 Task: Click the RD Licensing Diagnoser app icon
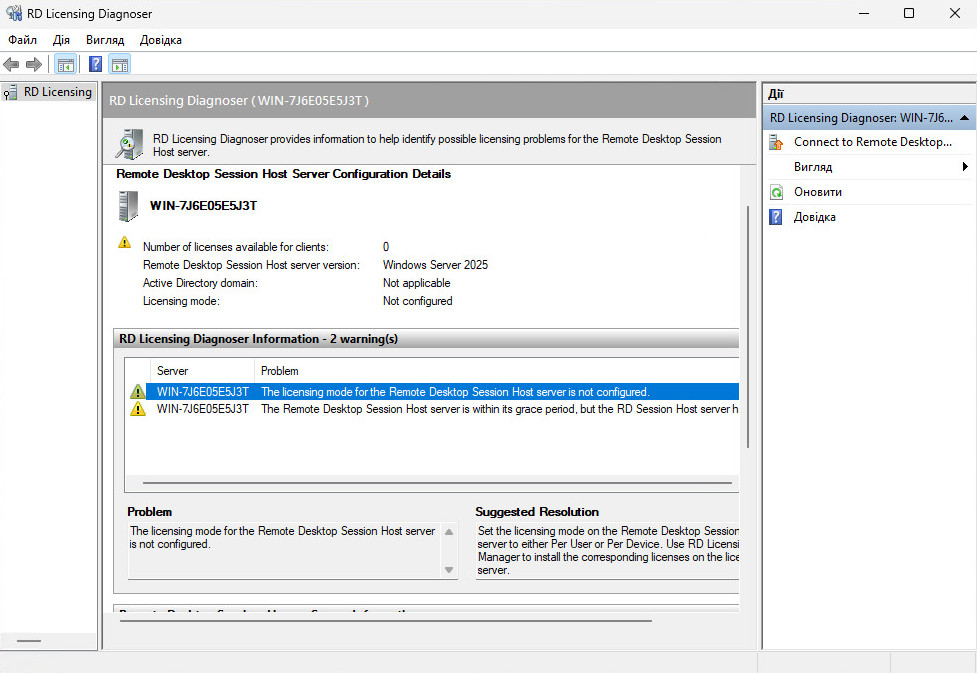click(x=13, y=13)
